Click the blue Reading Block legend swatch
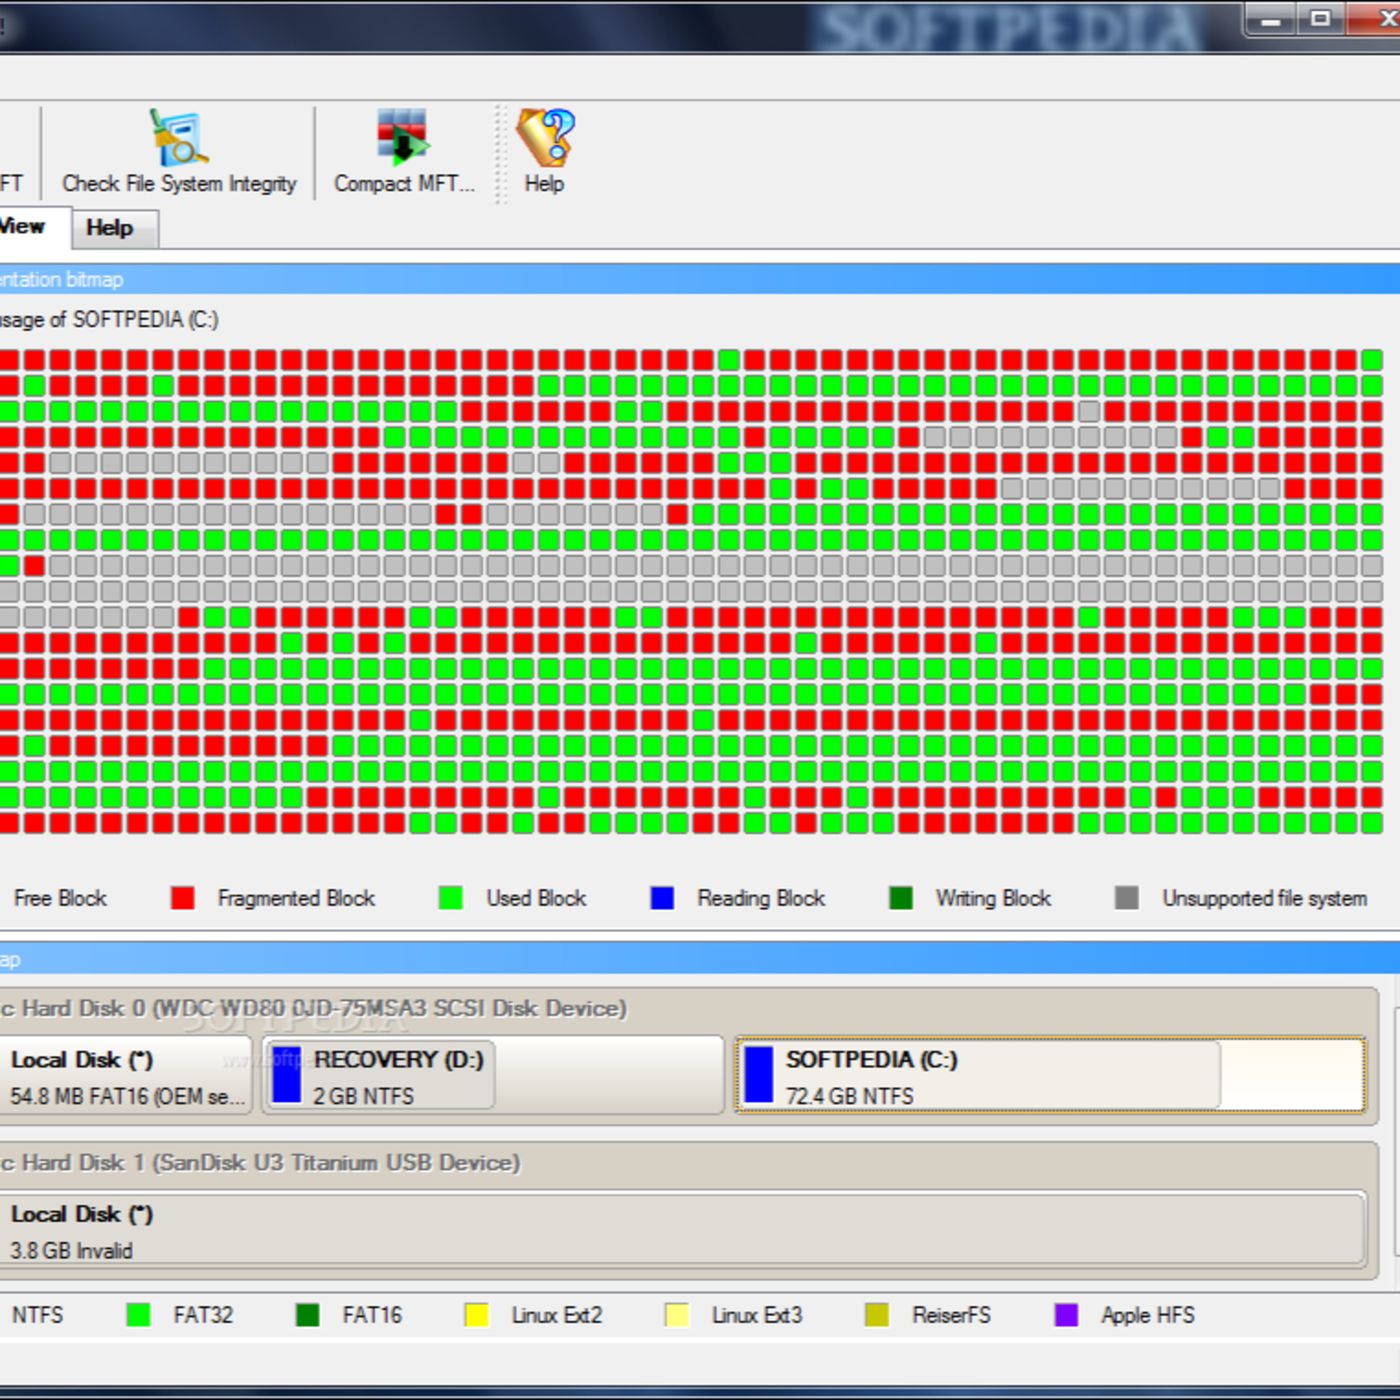 [x=662, y=898]
